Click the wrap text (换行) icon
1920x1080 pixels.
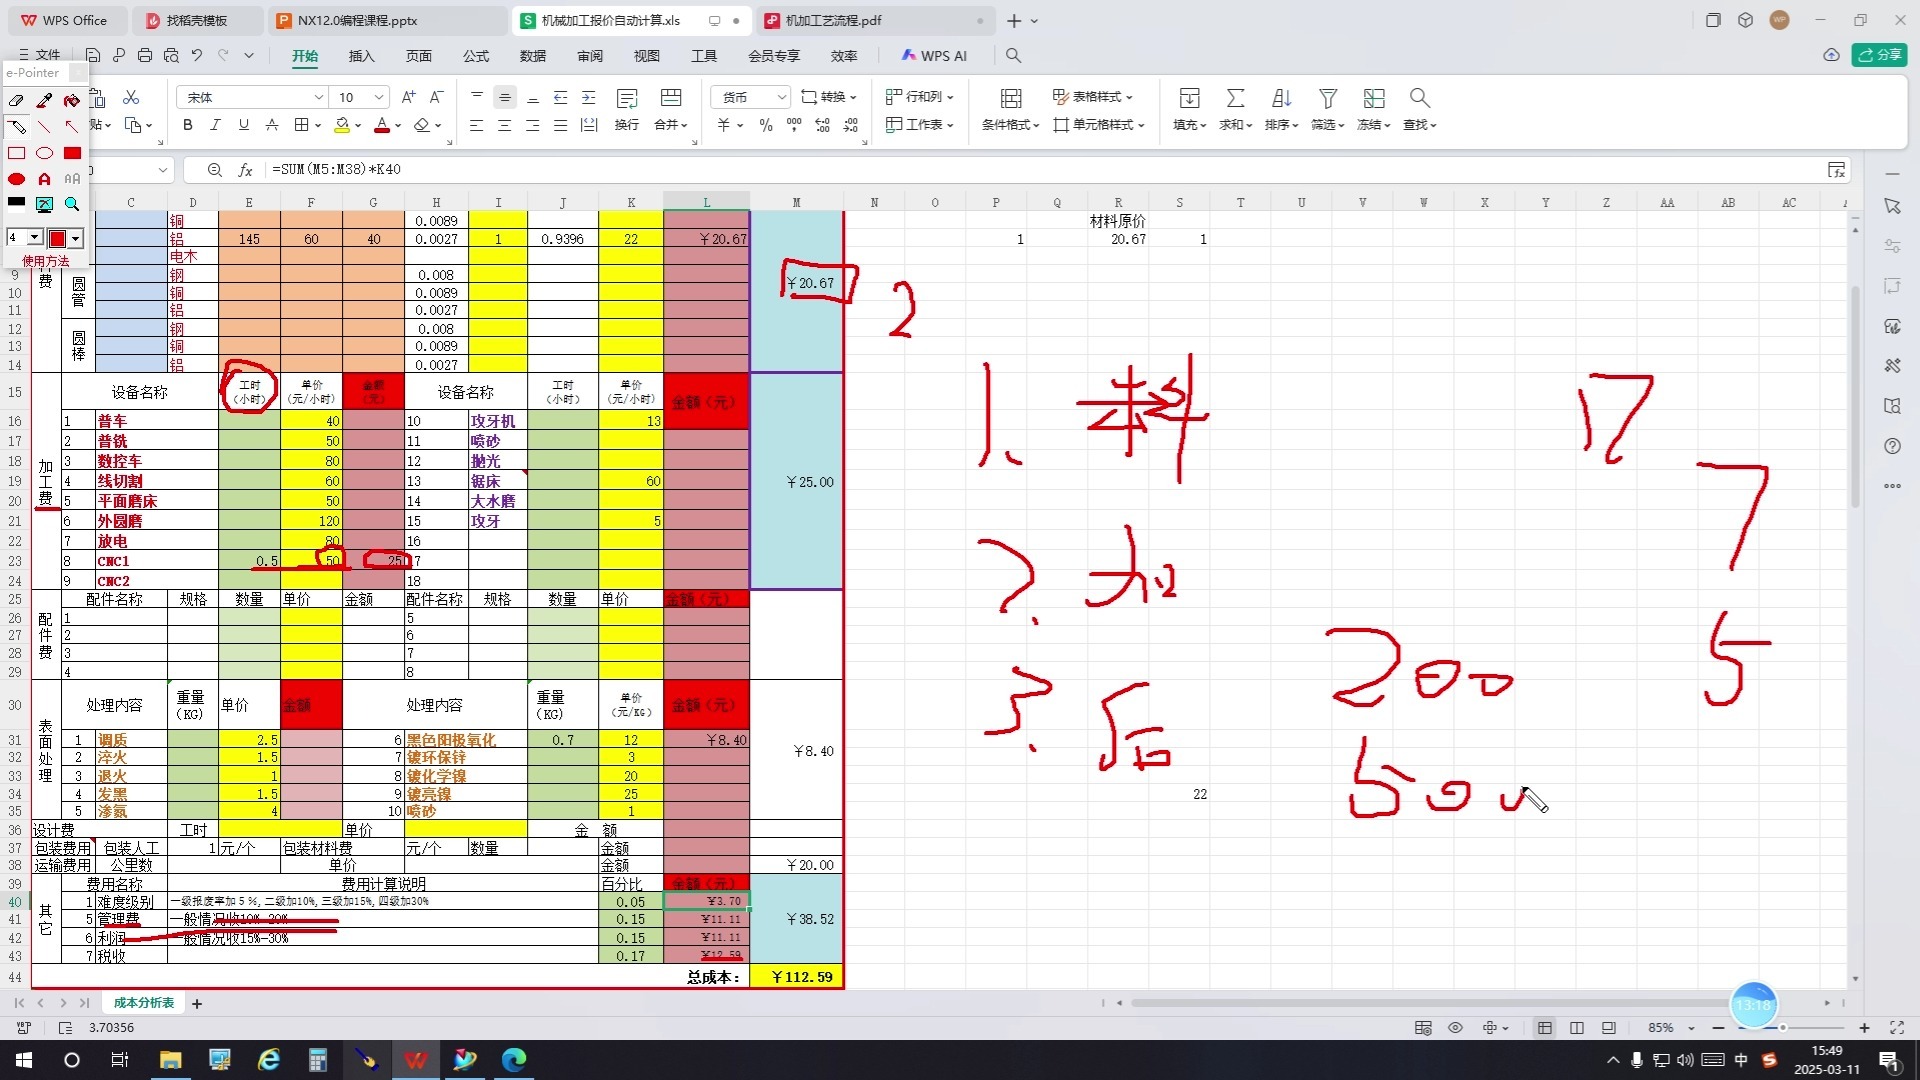(x=626, y=98)
